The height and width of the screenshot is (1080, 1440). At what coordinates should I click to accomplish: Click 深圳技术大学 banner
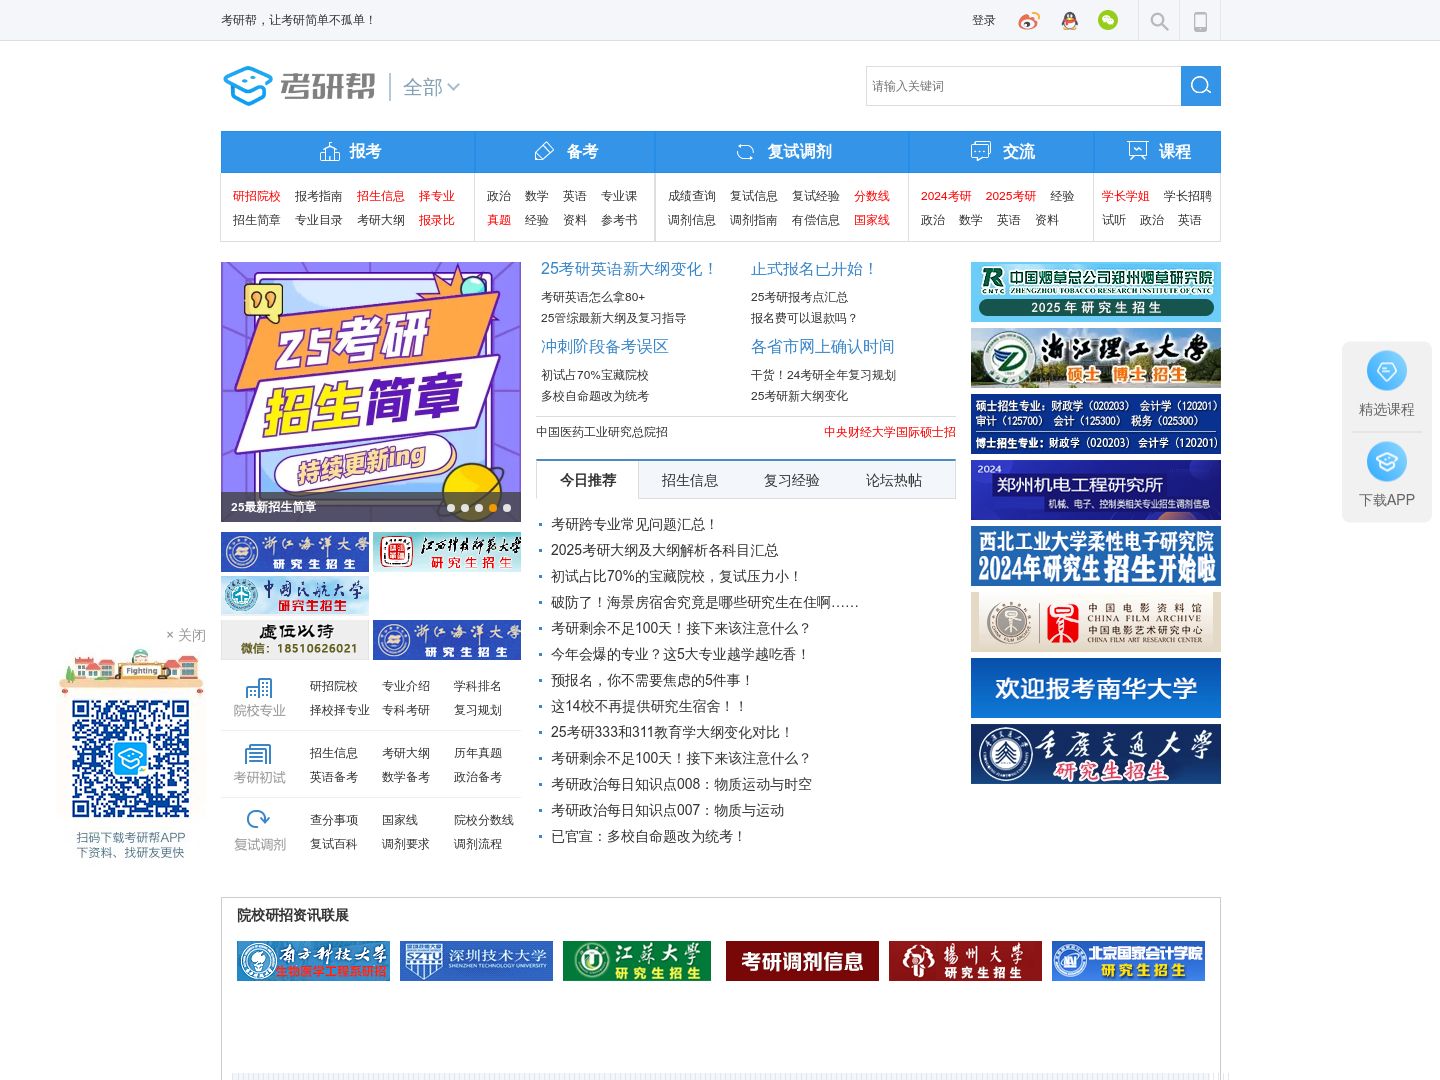click(476, 961)
